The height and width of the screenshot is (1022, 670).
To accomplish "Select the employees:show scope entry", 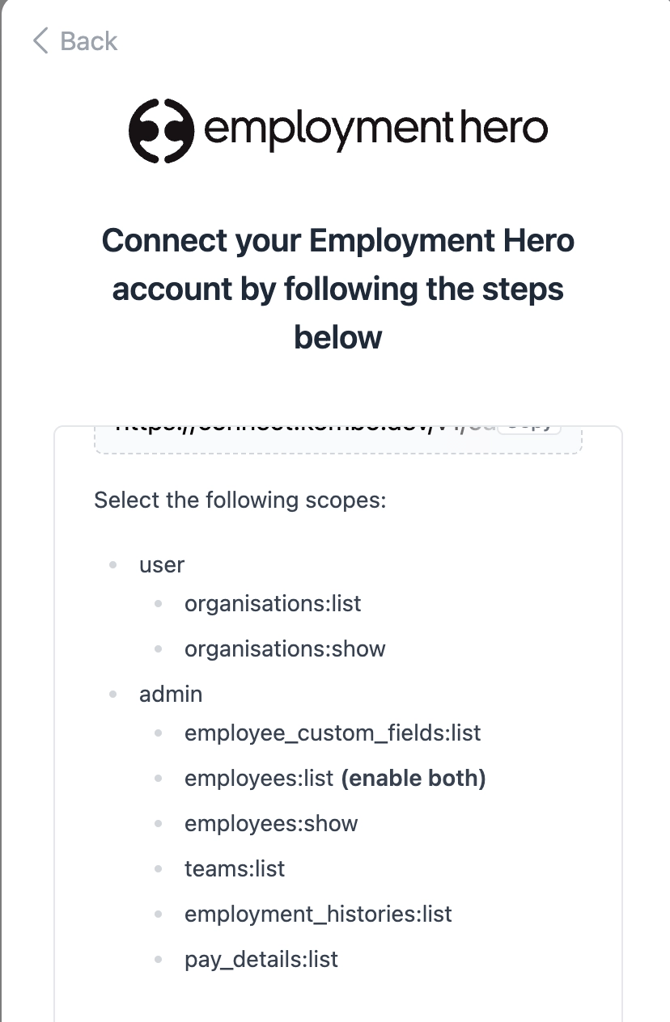I will point(271,824).
